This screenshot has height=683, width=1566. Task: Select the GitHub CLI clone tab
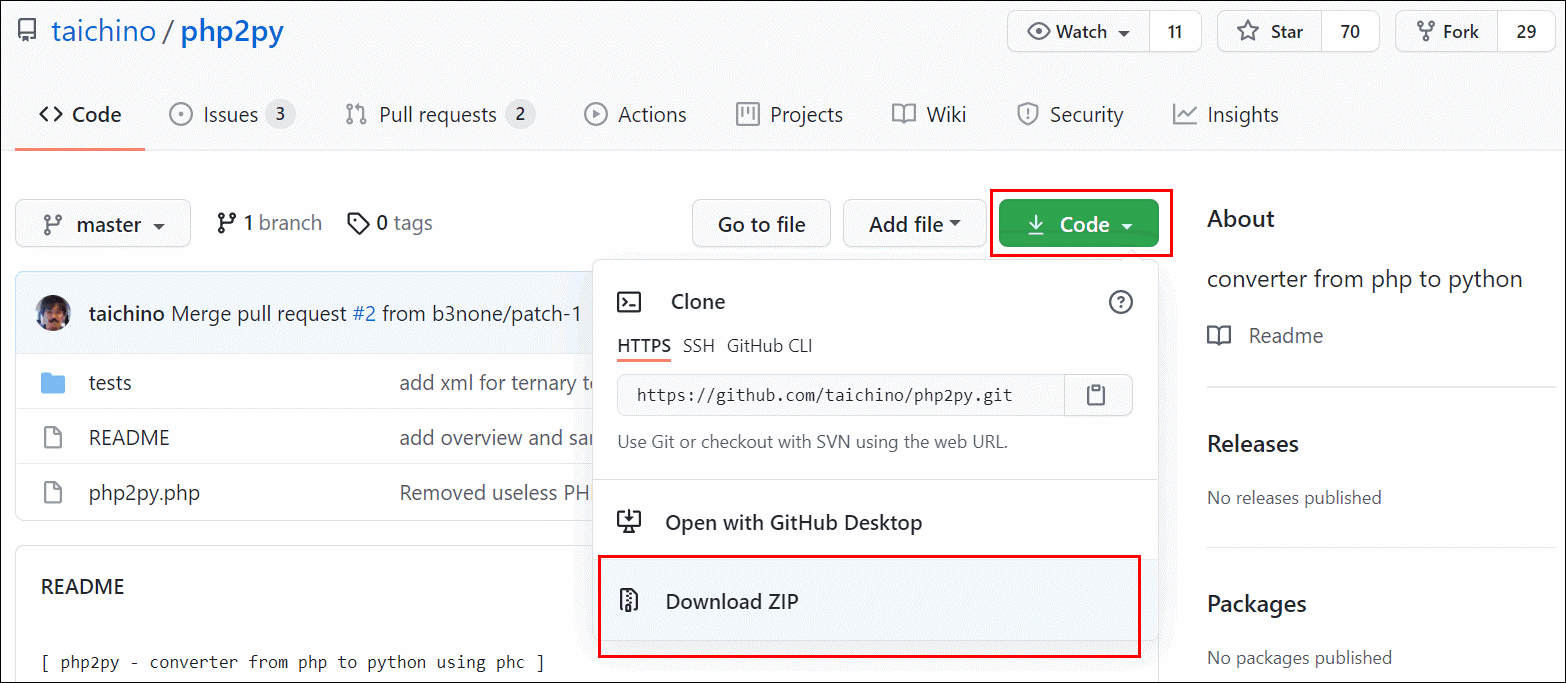(x=769, y=346)
